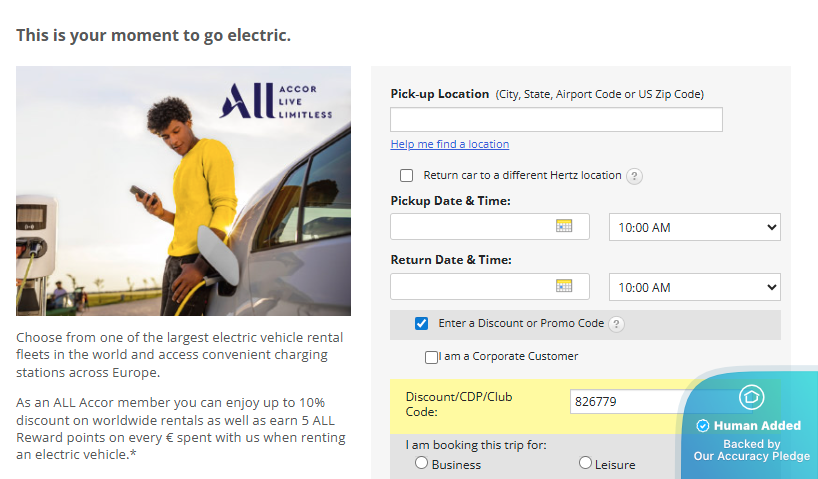Select Business as trip purpose
818x479 pixels.
[421, 463]
